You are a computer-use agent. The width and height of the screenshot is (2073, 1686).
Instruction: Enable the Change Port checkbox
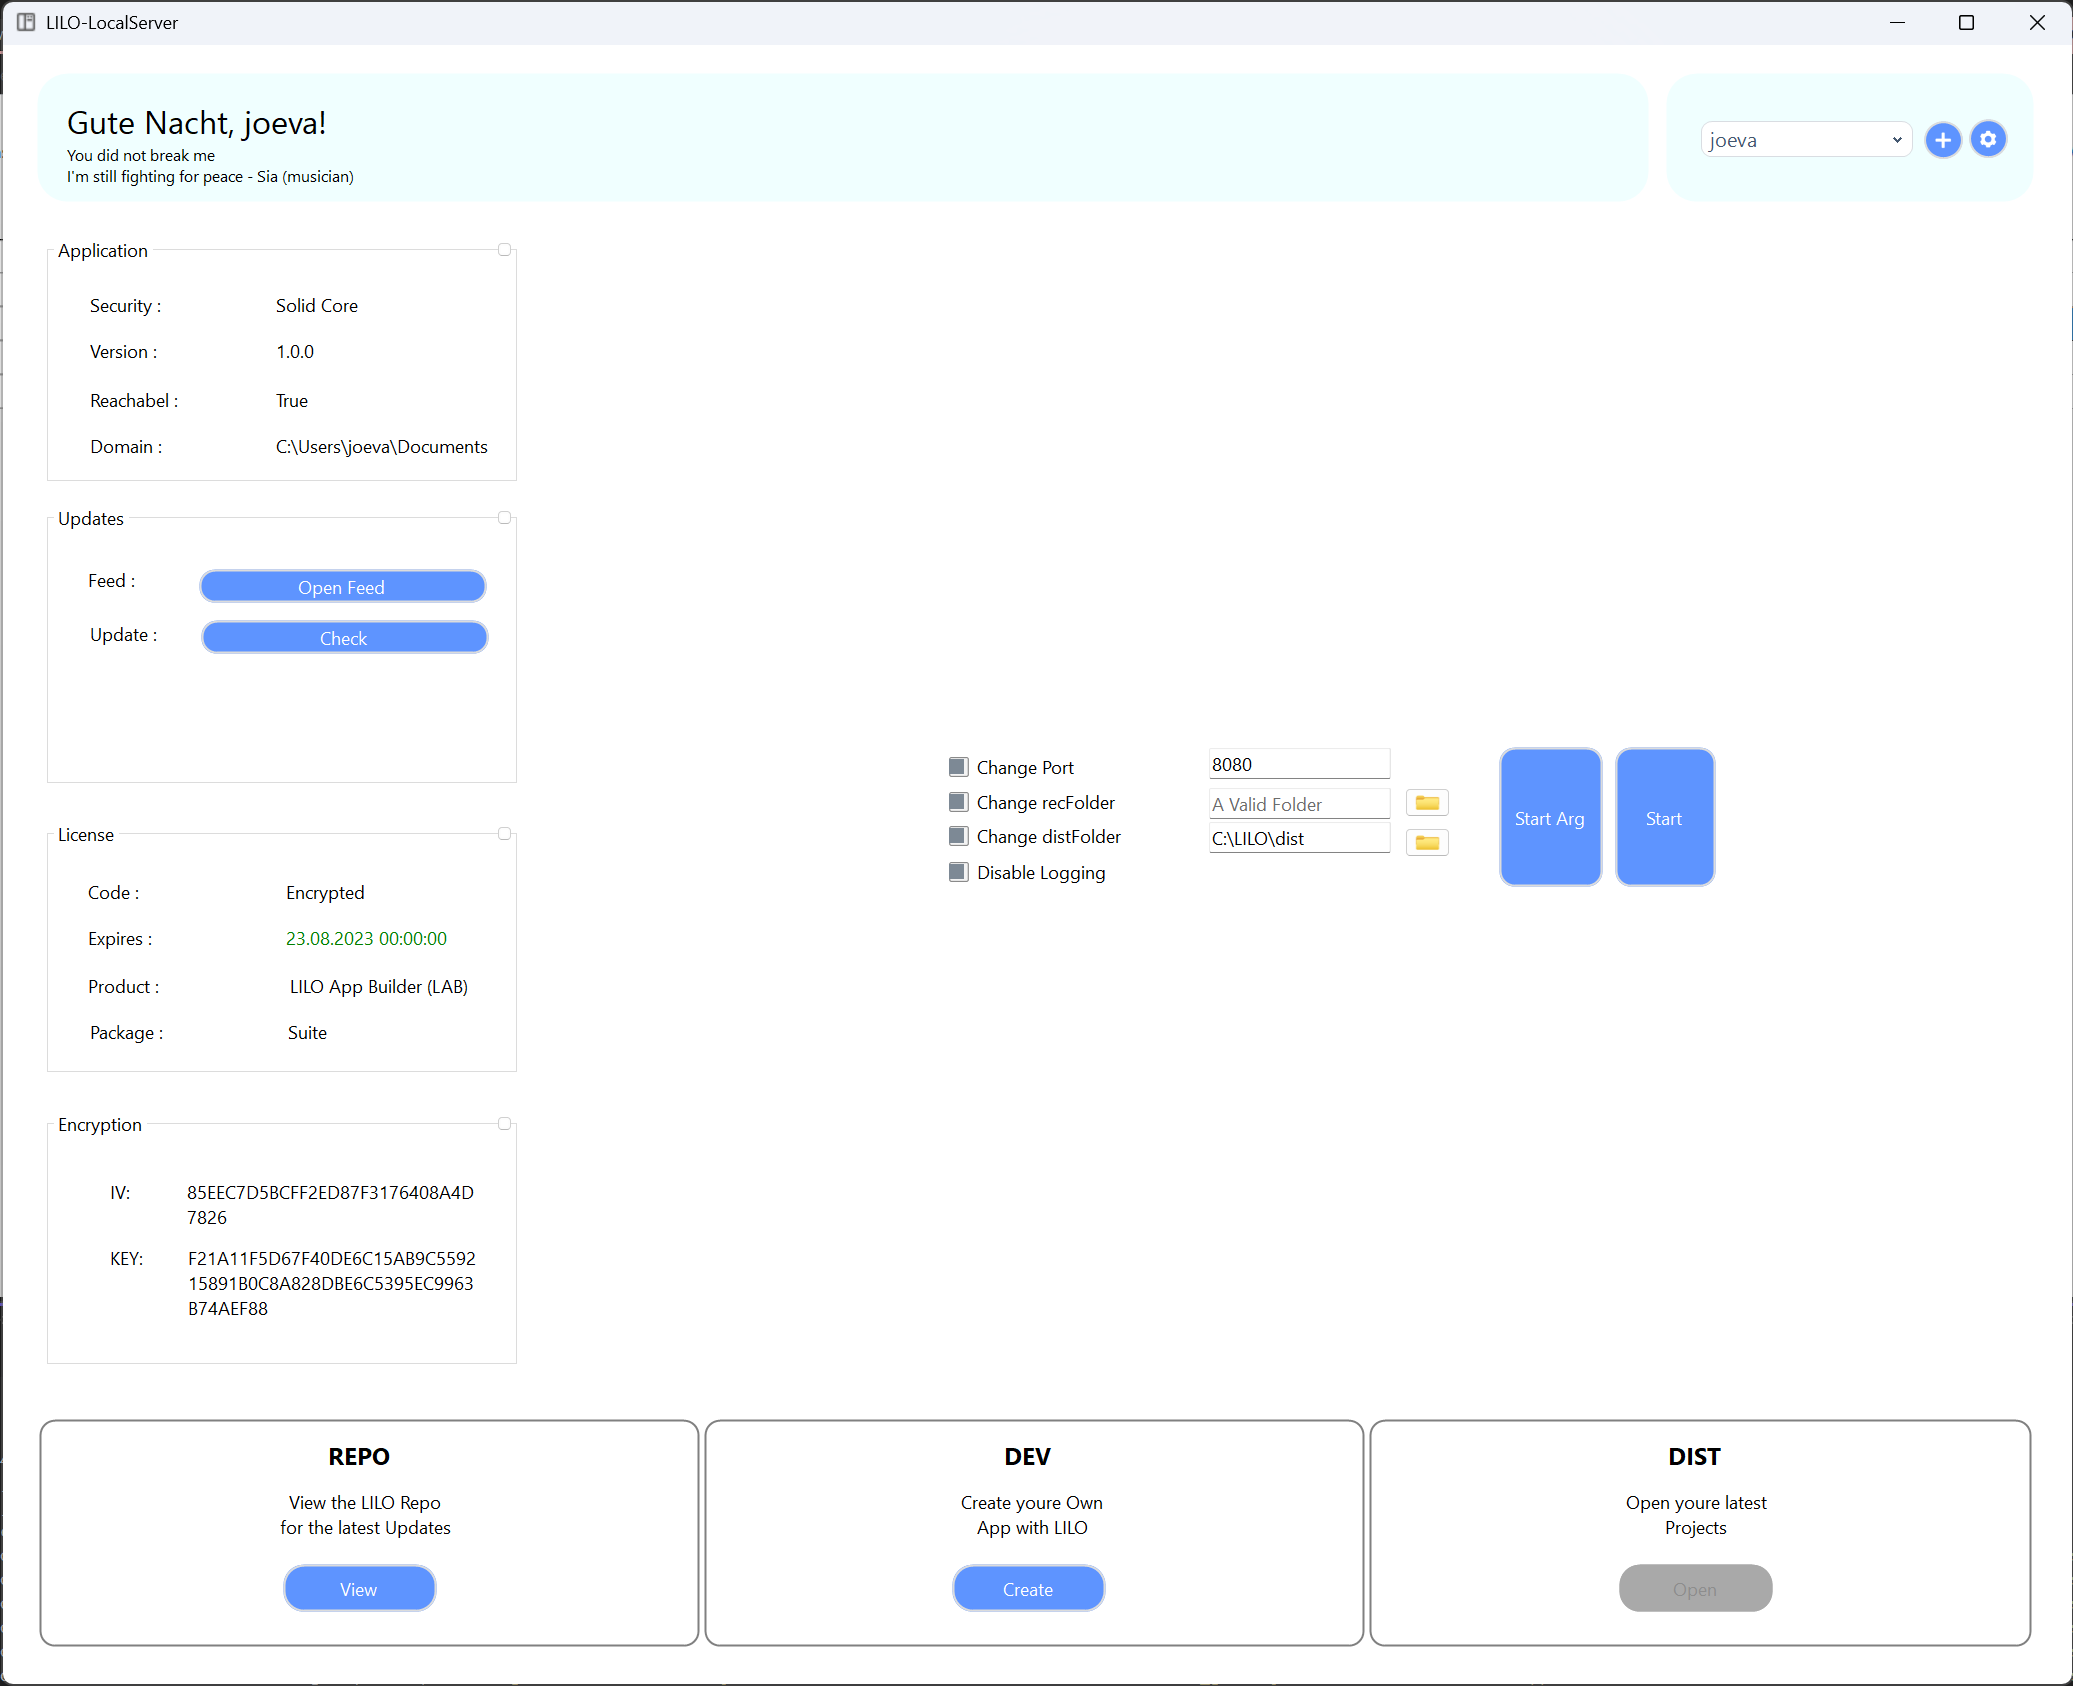pos(958,766)
